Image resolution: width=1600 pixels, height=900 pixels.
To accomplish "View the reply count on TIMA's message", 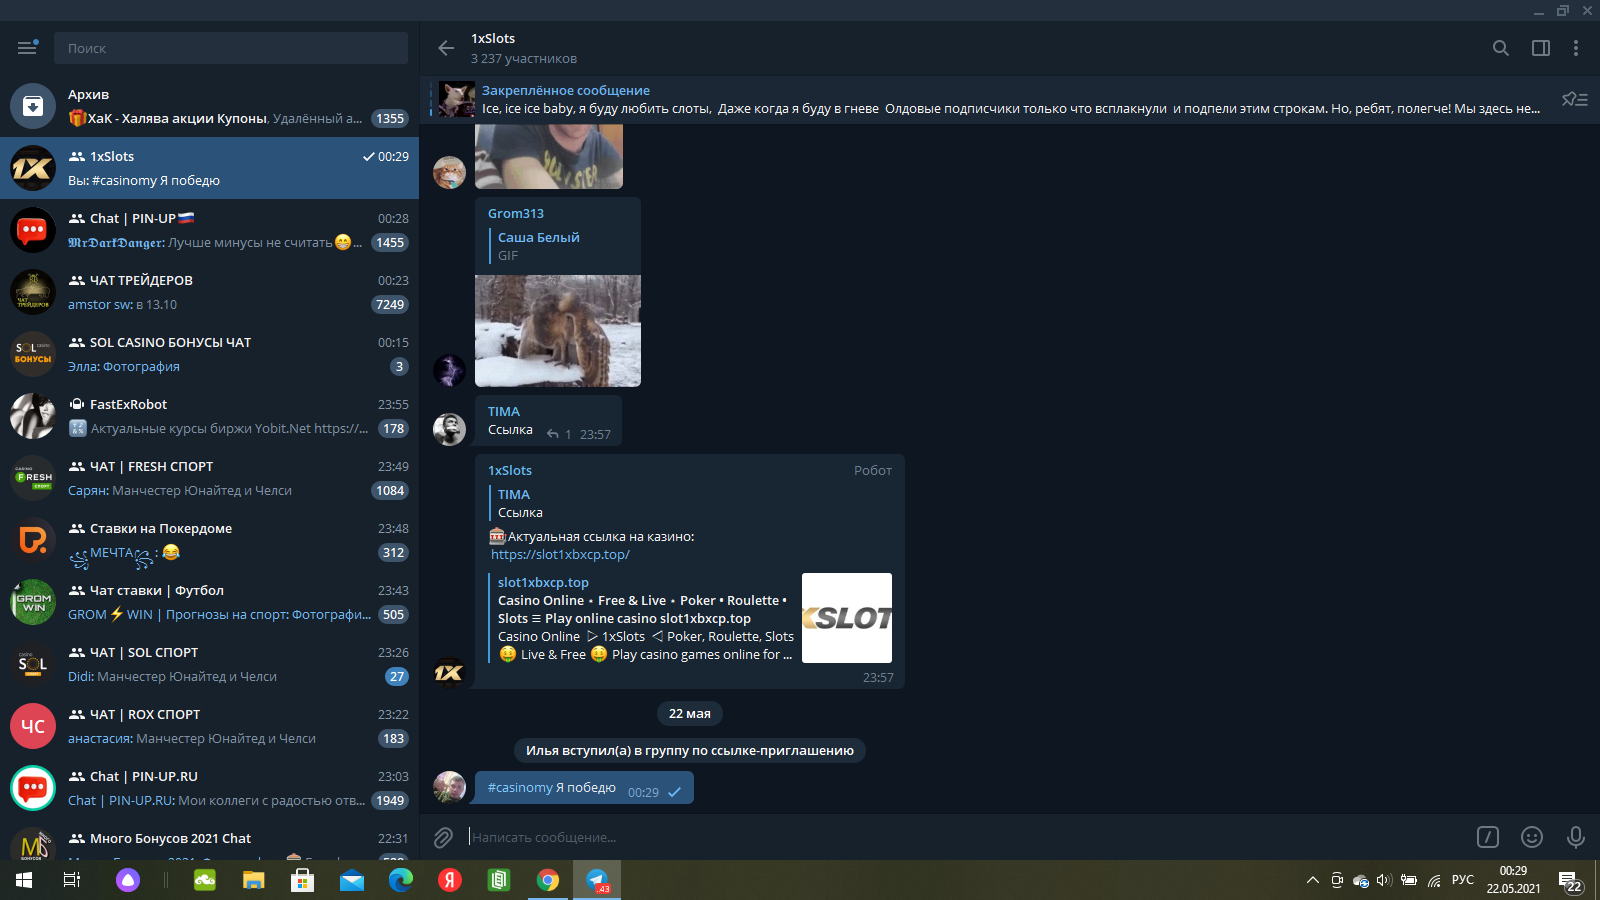I will pos(559,434).
